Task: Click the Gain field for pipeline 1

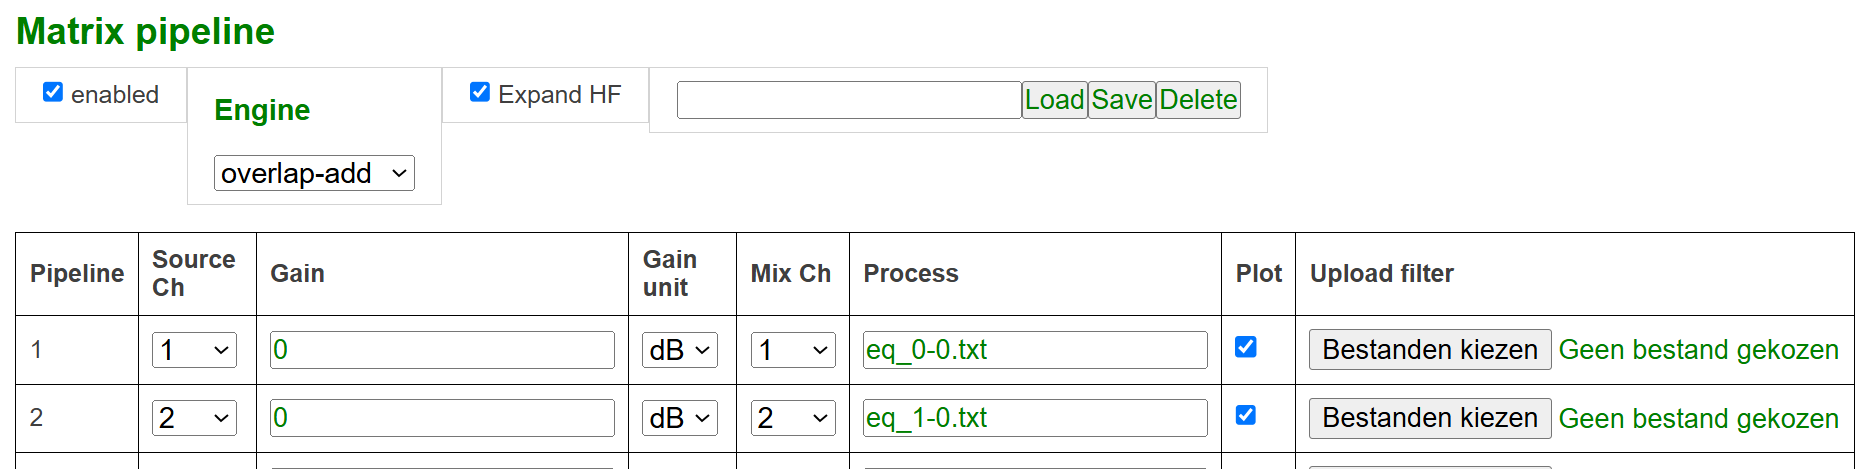Action: pos(442,350)
